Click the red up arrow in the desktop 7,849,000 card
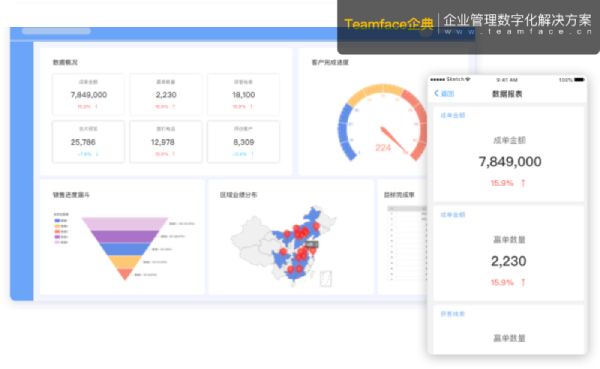The height and width of the screenshot is (369, 600). (96, 106)
